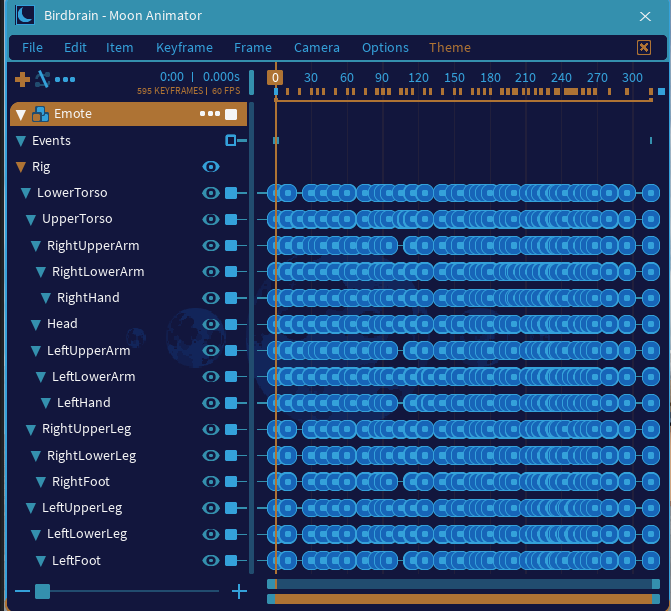Click the plus zoom-in icon
671x611 pixels.
(239, 591)
